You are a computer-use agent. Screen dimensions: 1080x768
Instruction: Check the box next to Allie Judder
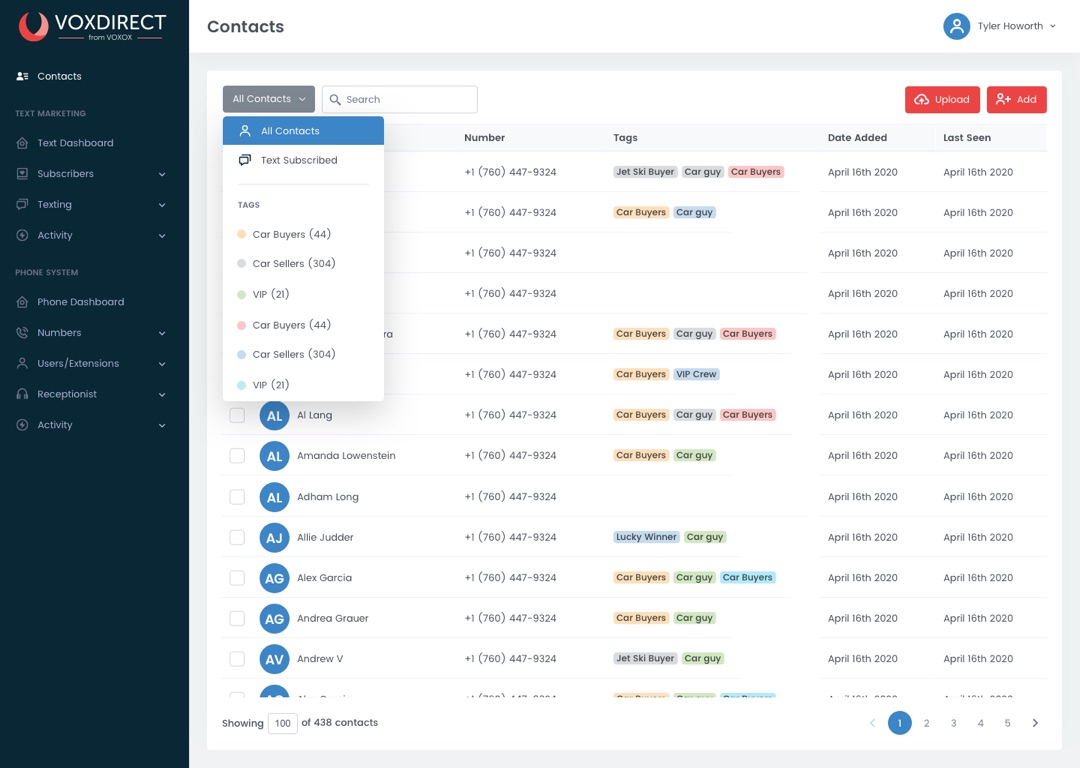[237, 537]
